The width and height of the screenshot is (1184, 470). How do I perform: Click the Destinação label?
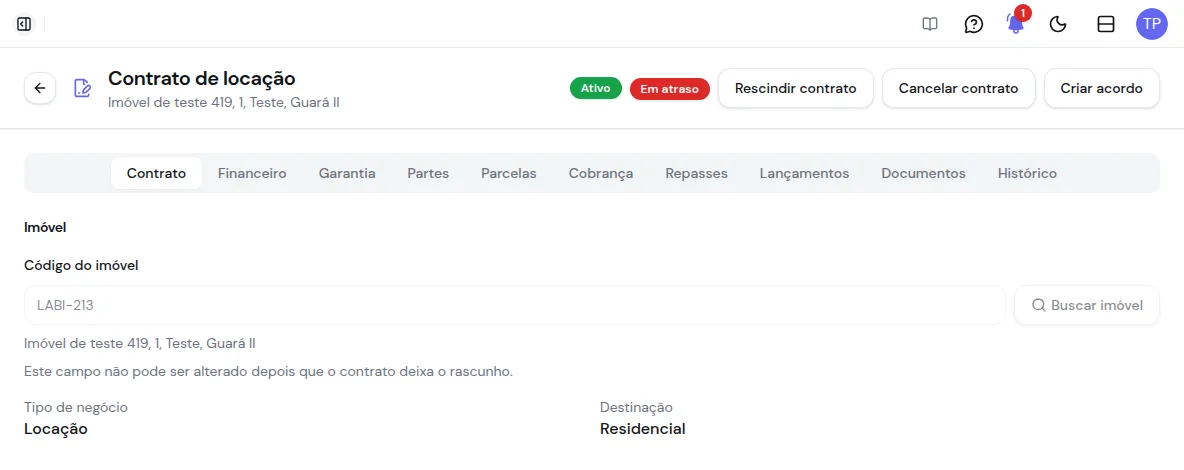(636, 407)
